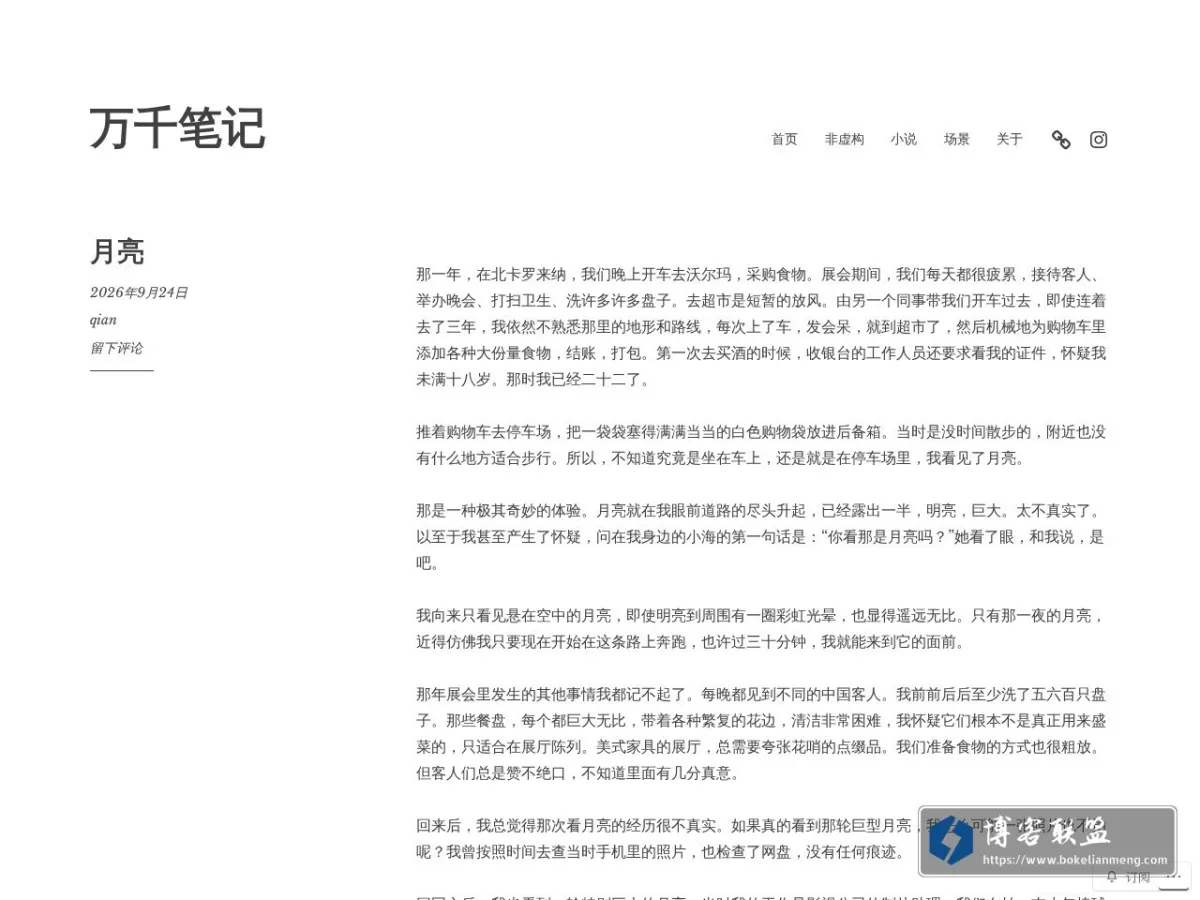Screen dimensions: 1200x900
Task: Click the paragraph starting 那一年，在北卡罗来纳
Action: (761, 326)
